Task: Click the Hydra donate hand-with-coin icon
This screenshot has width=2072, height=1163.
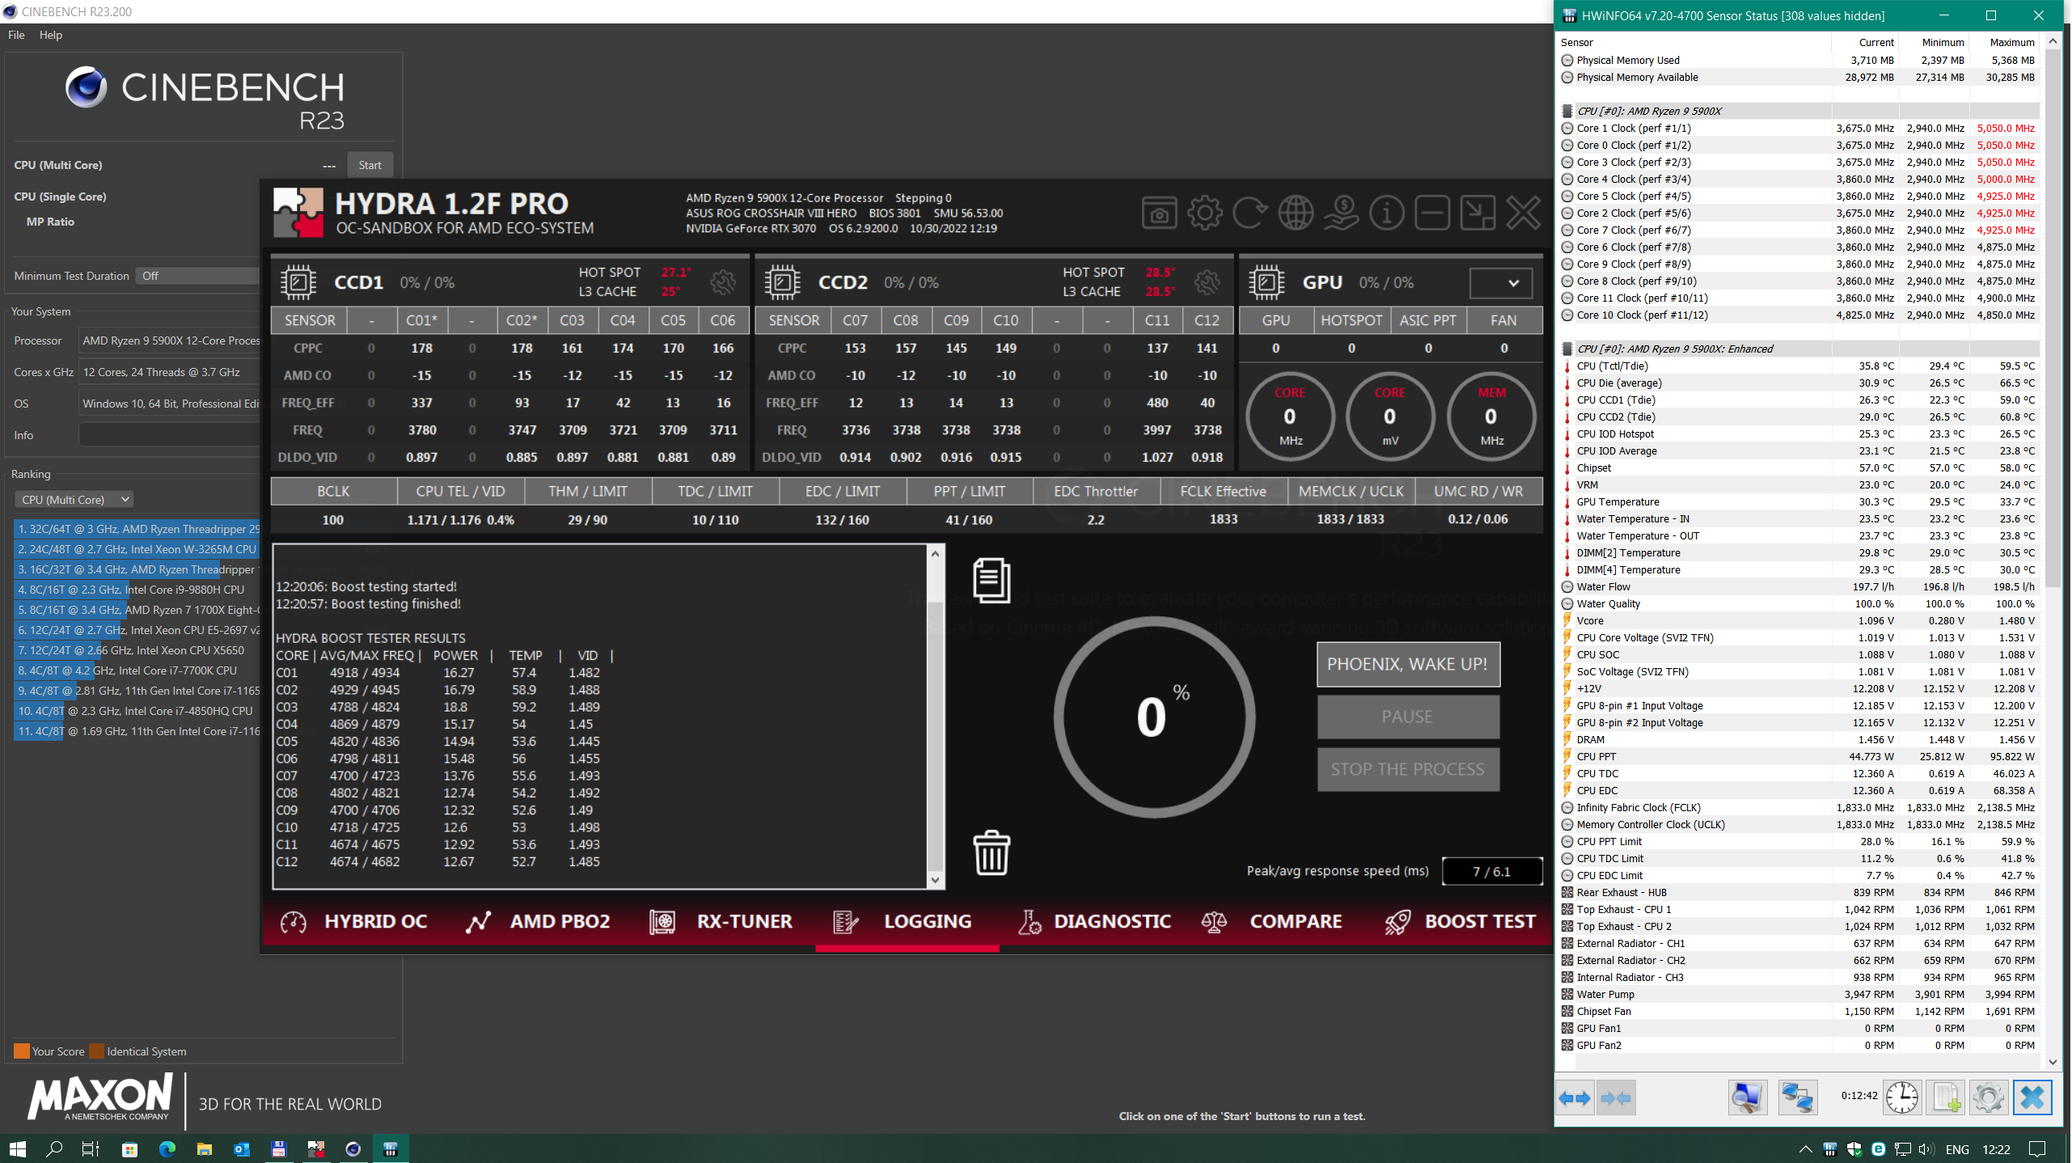Action: 1341,213
